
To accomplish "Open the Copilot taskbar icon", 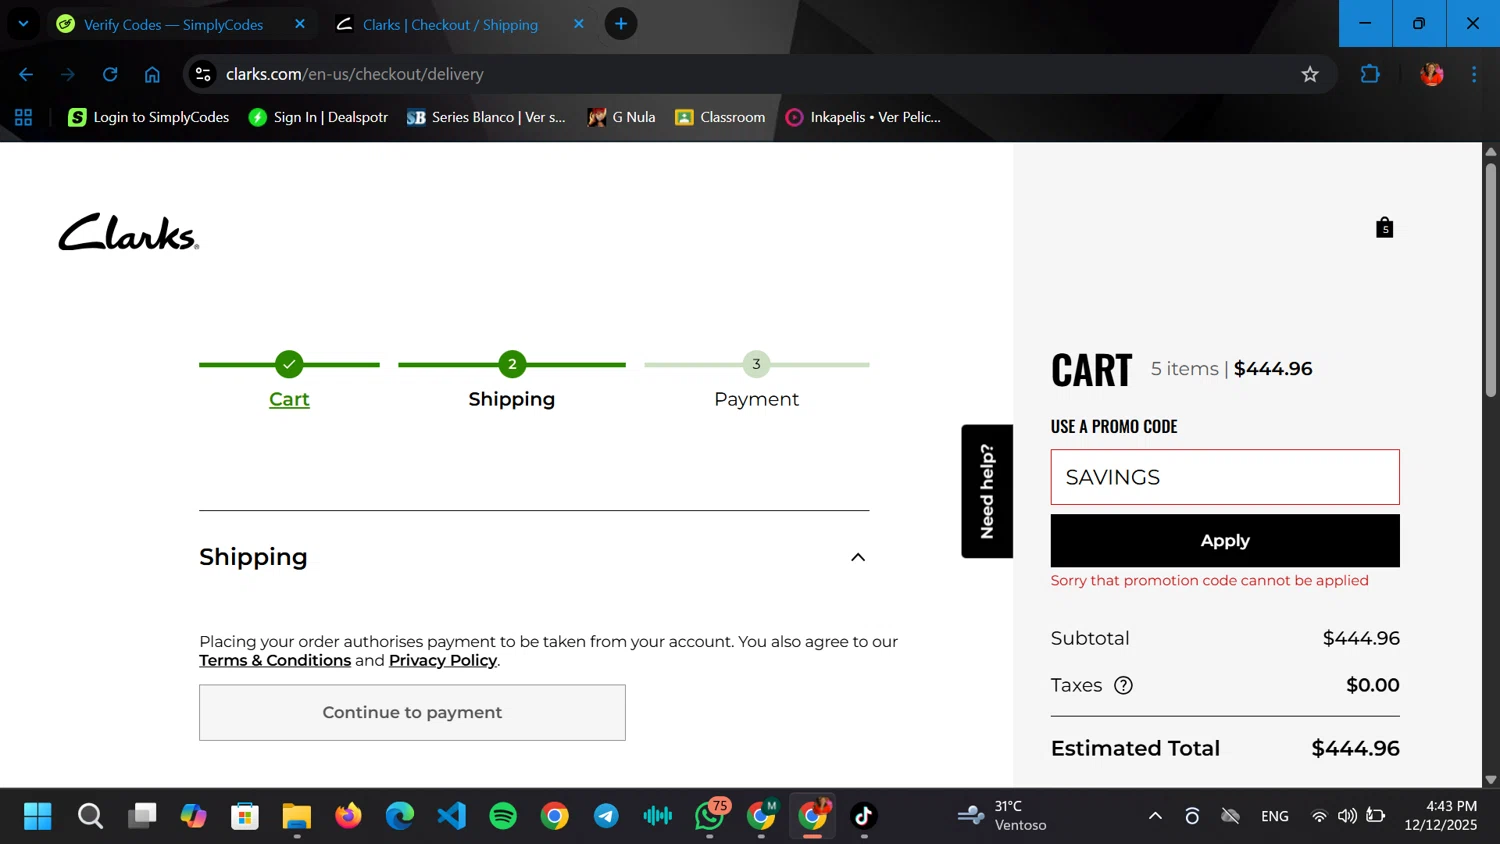I will pos(193,816).
